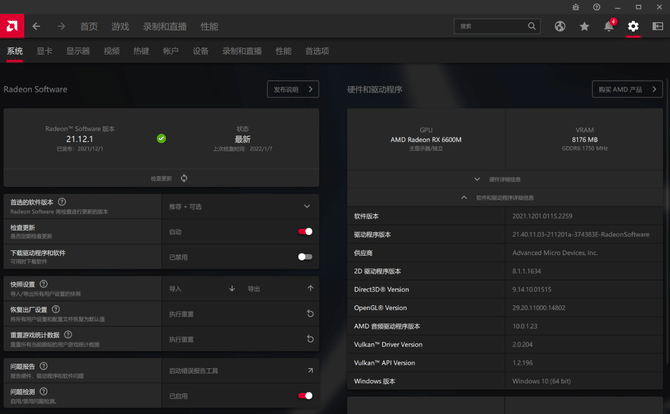Screen dimensions: 670x414
Task: Open the settings gear icon
Action: [633, 26]
